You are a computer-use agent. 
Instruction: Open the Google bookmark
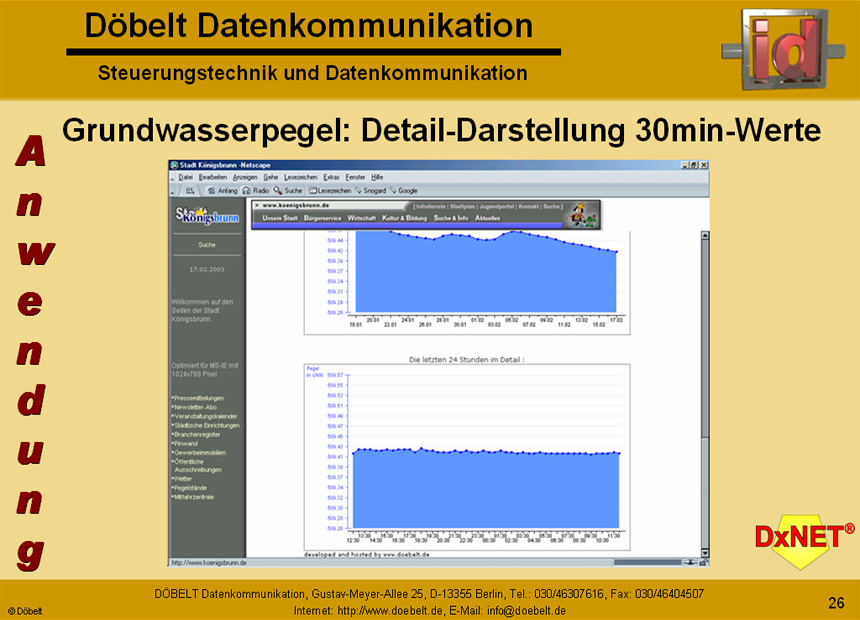[x=404, y=190]
